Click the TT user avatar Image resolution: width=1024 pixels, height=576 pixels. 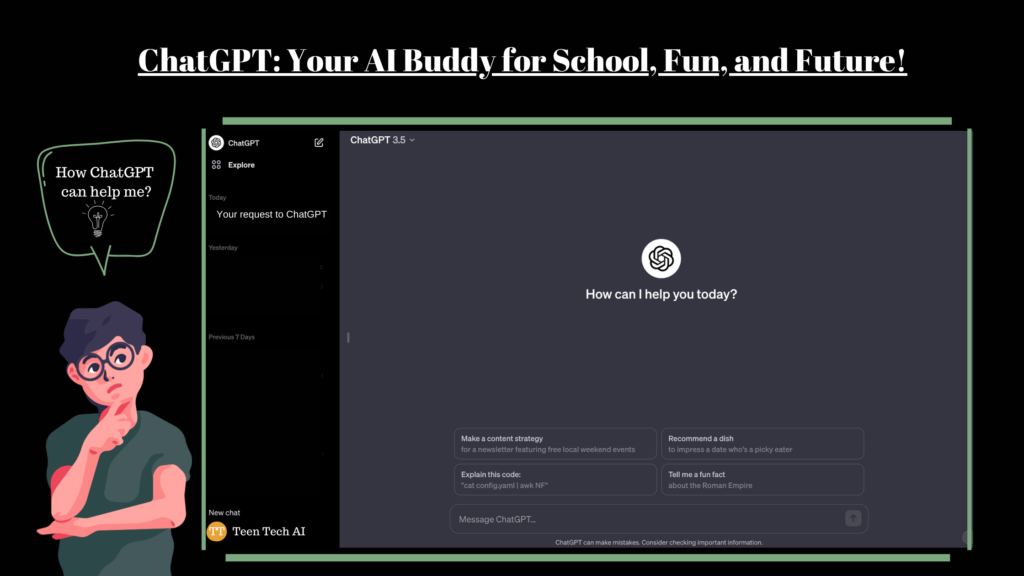click(217, 531)
